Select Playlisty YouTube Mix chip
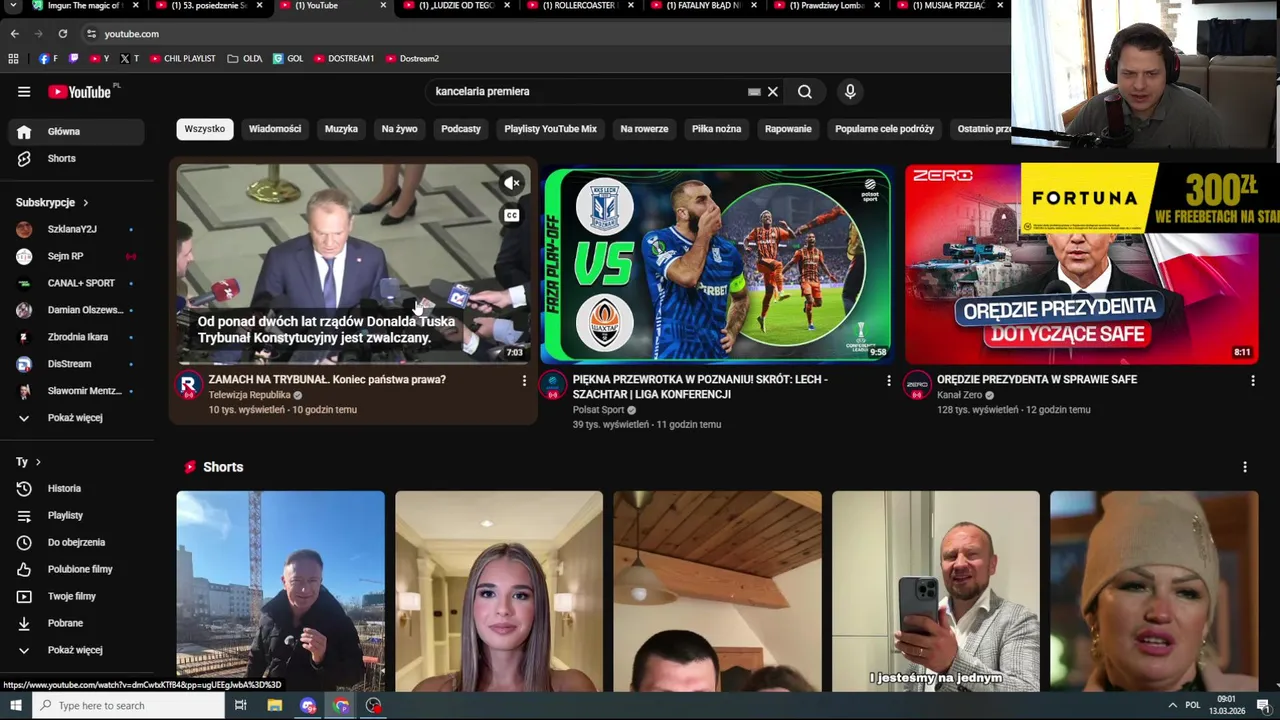Screen dimensions: 1280x720 (550, 129)
